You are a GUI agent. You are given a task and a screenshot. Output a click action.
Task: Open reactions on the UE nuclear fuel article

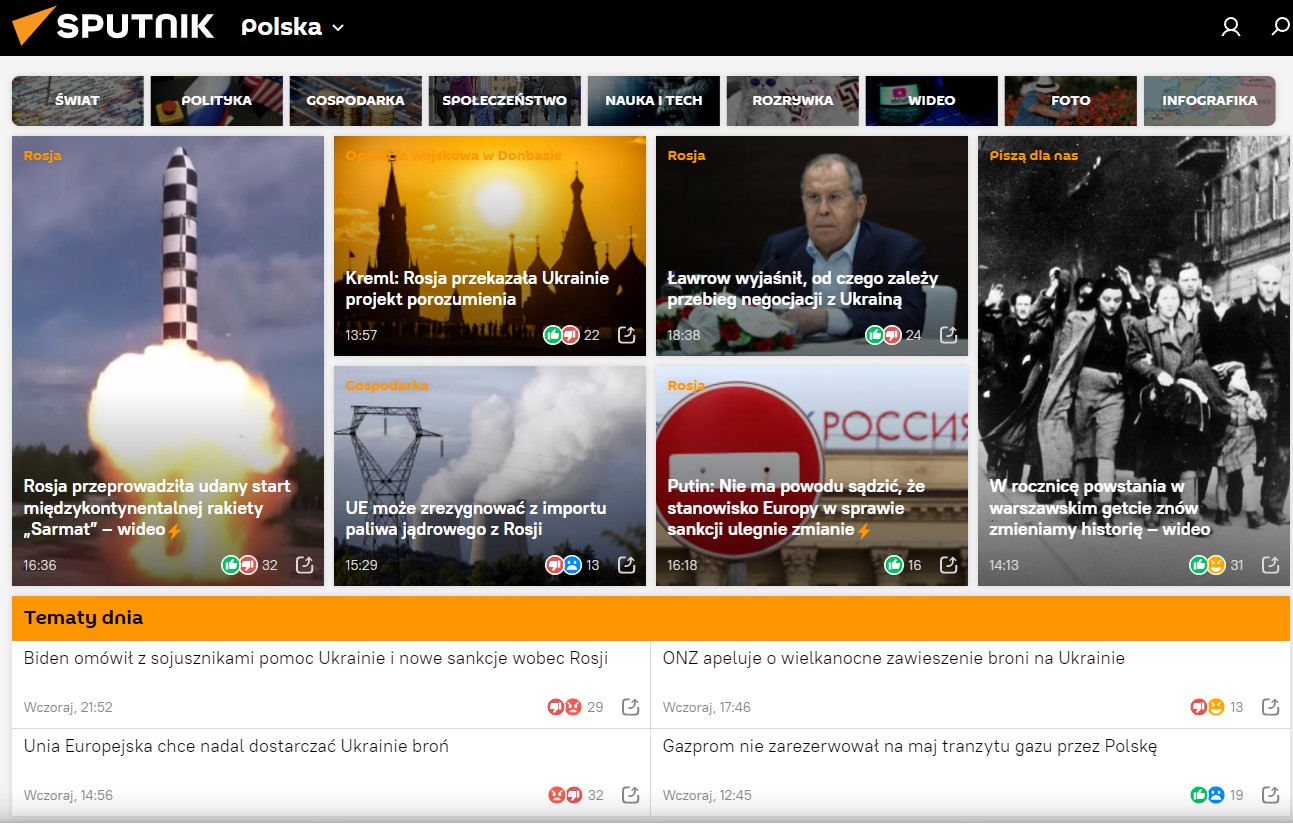(x=572, y=565)
